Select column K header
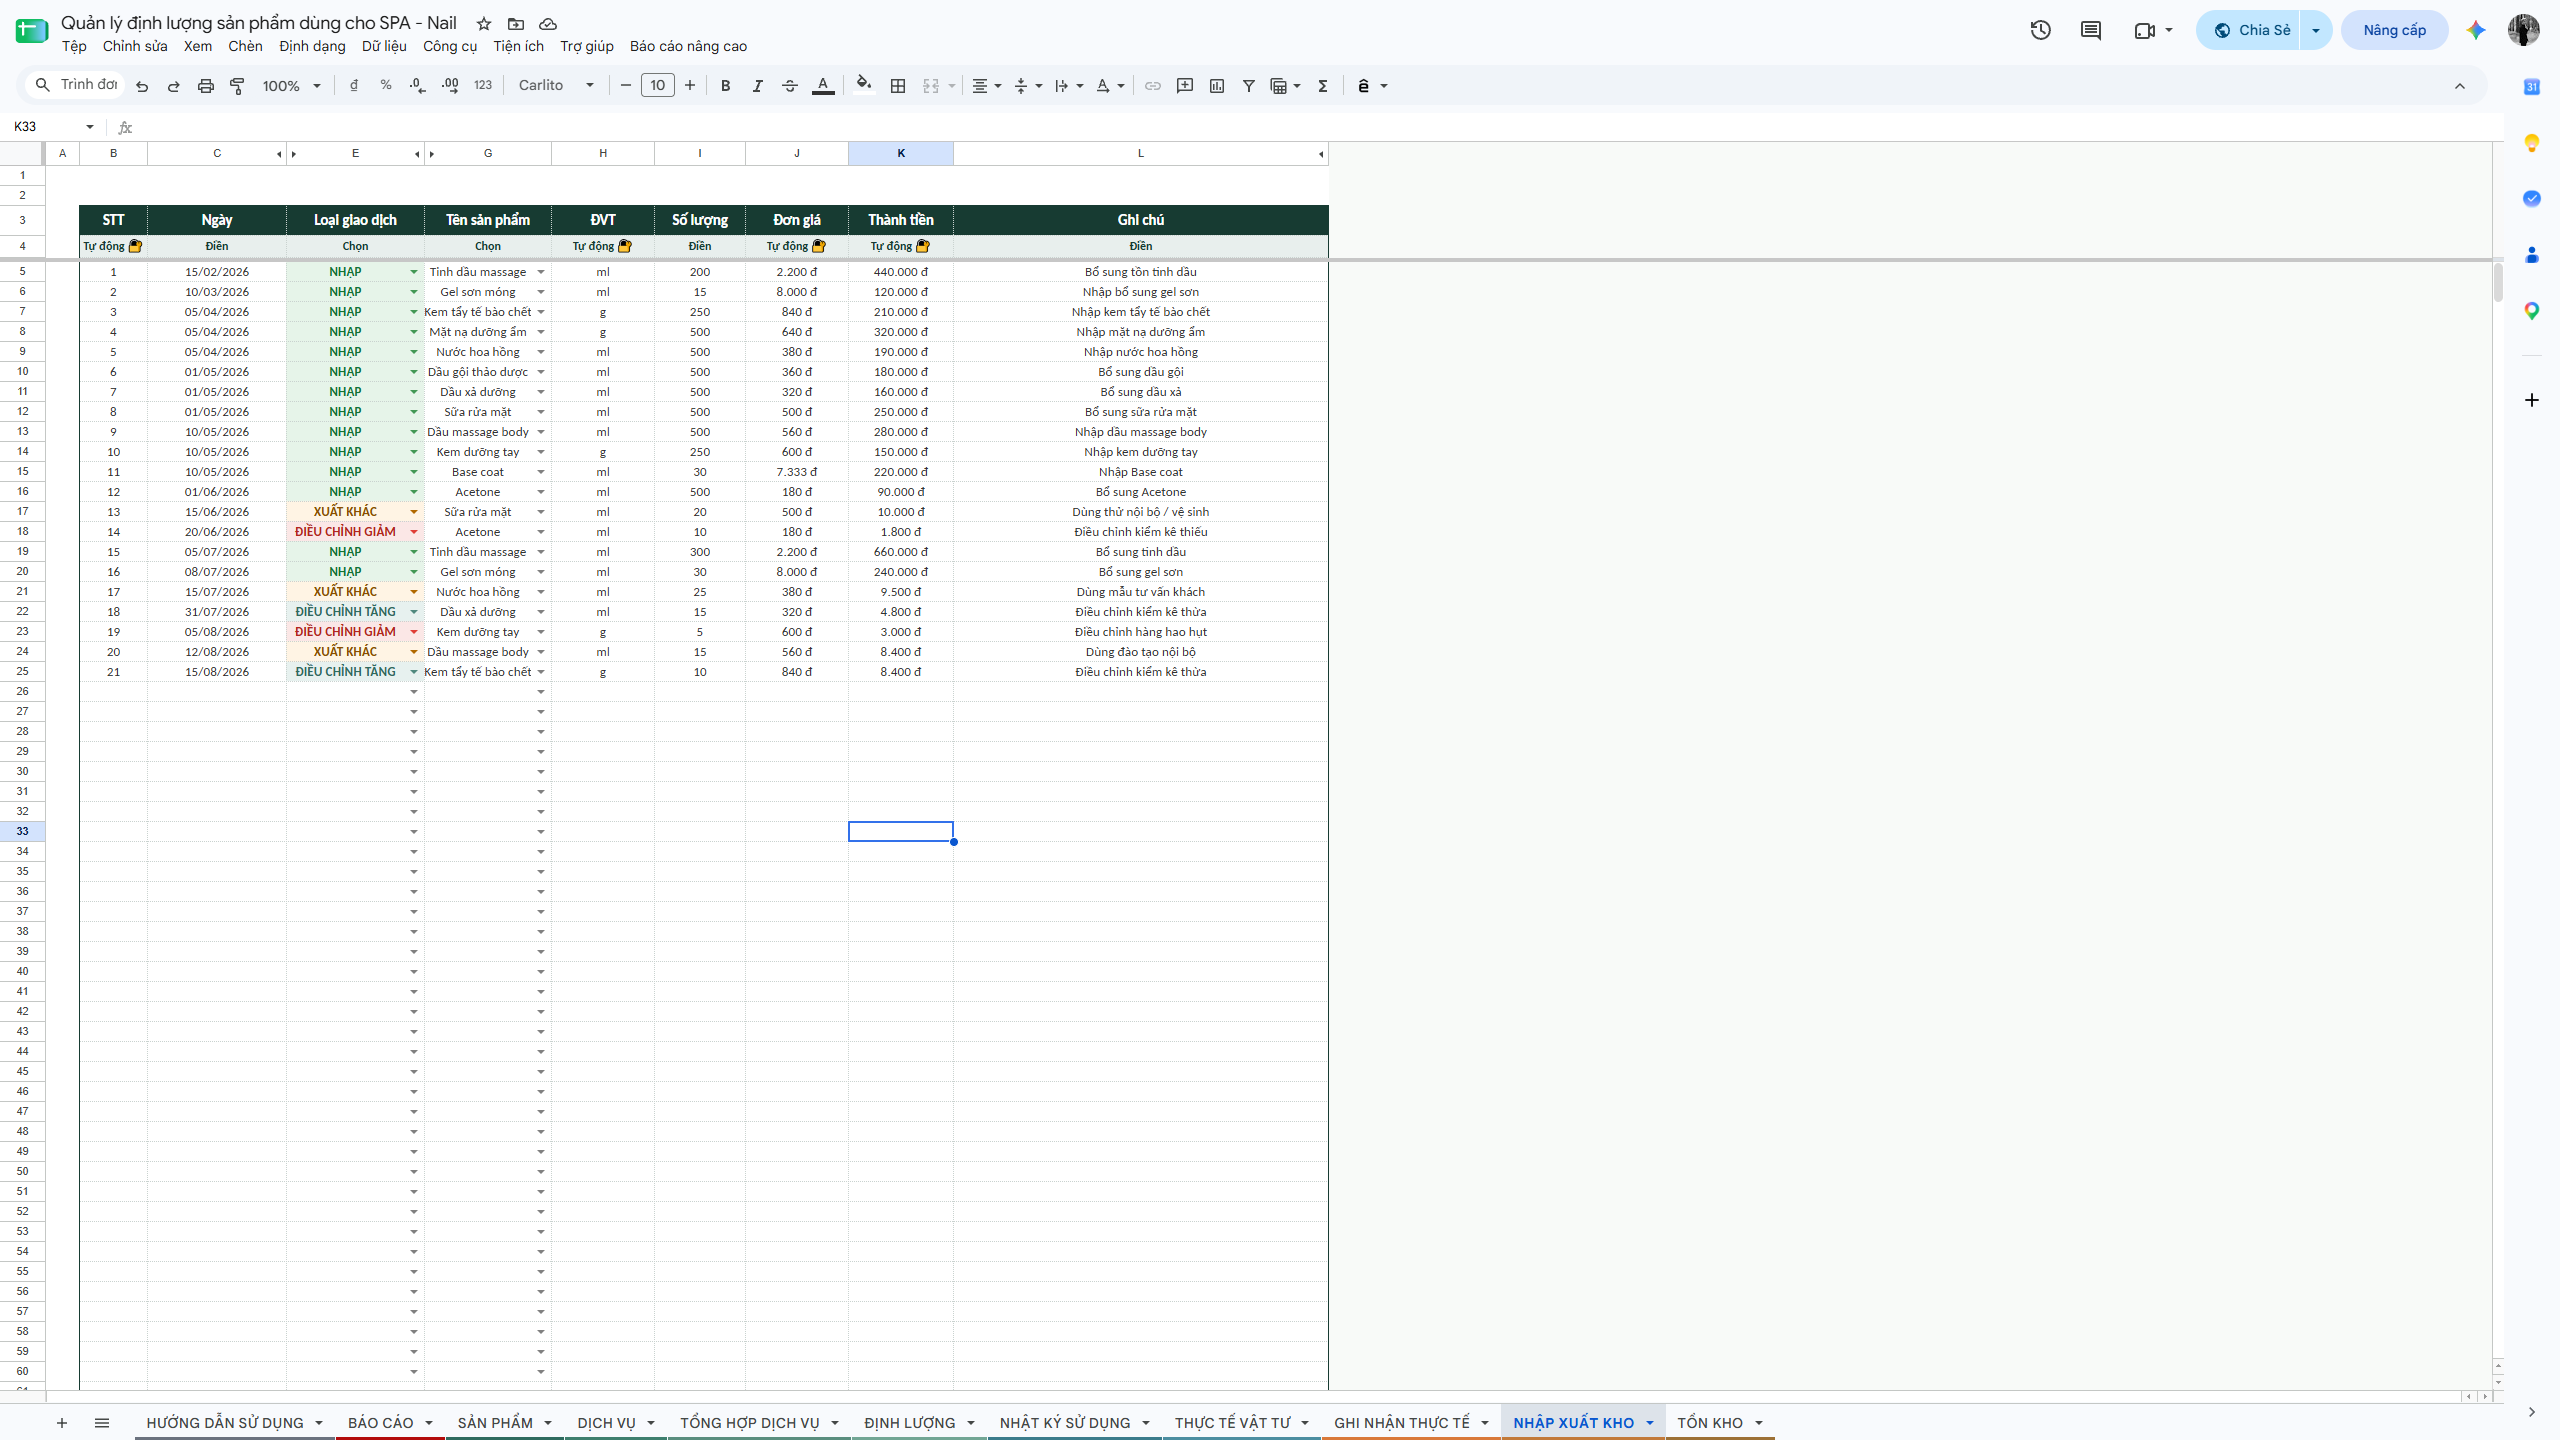This screenshot has width=2560, height=1440. (901, 153)
